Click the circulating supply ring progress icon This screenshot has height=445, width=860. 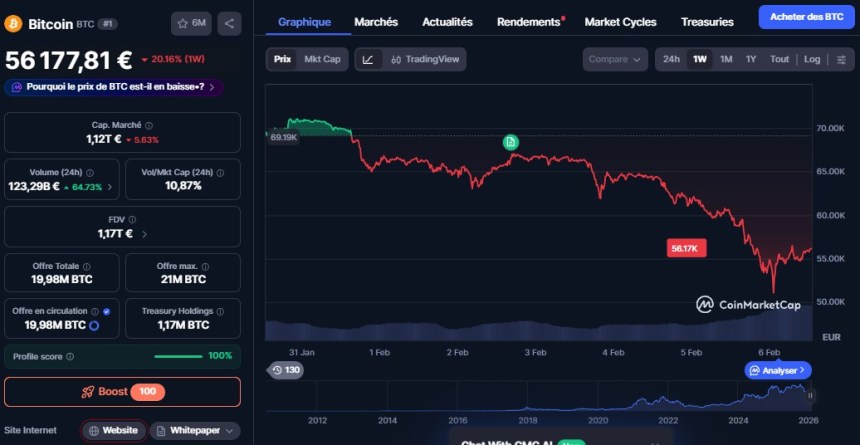point(94,325)
